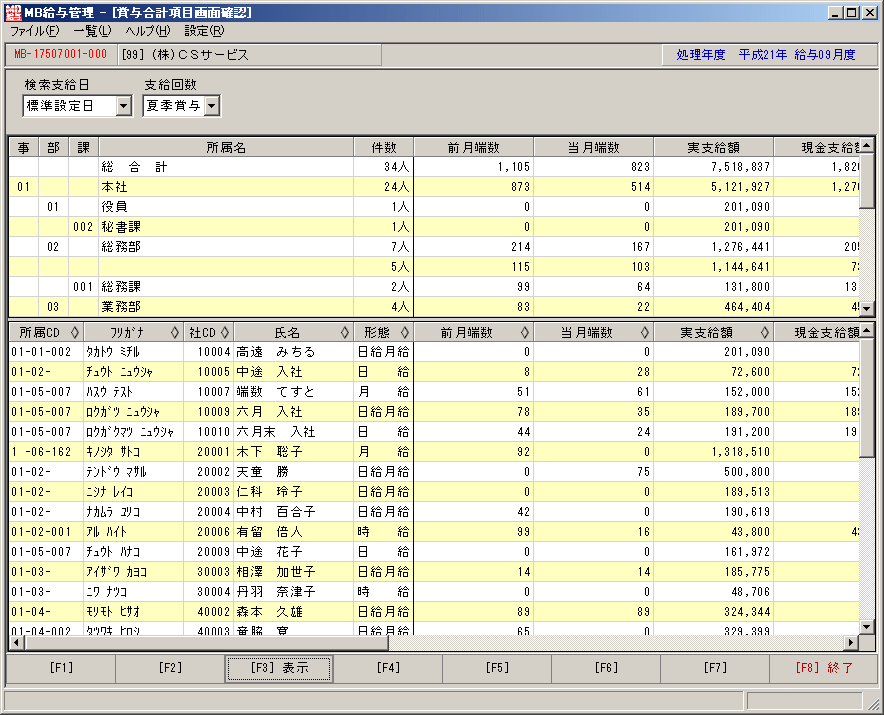Image resolution: width=884 pixels, height=715 pixels.
Task: Click the sort diamond next to 社CD
Action: click(x=225, y=333)
